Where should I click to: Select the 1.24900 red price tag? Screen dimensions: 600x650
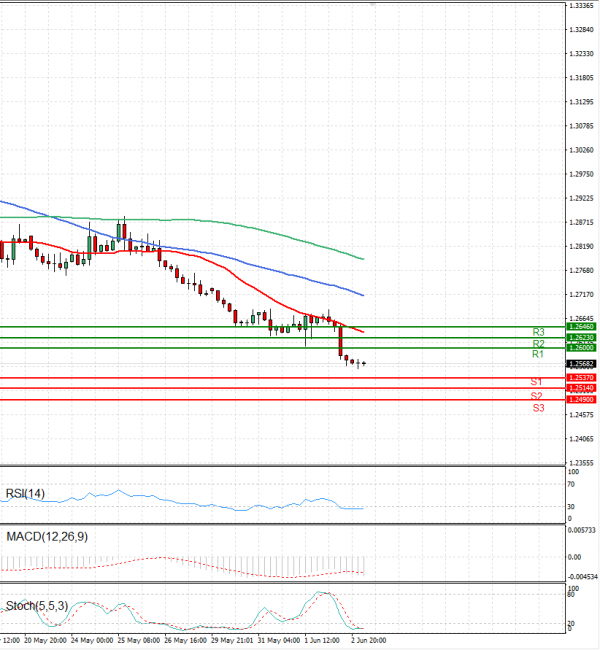tap(581, 399)
